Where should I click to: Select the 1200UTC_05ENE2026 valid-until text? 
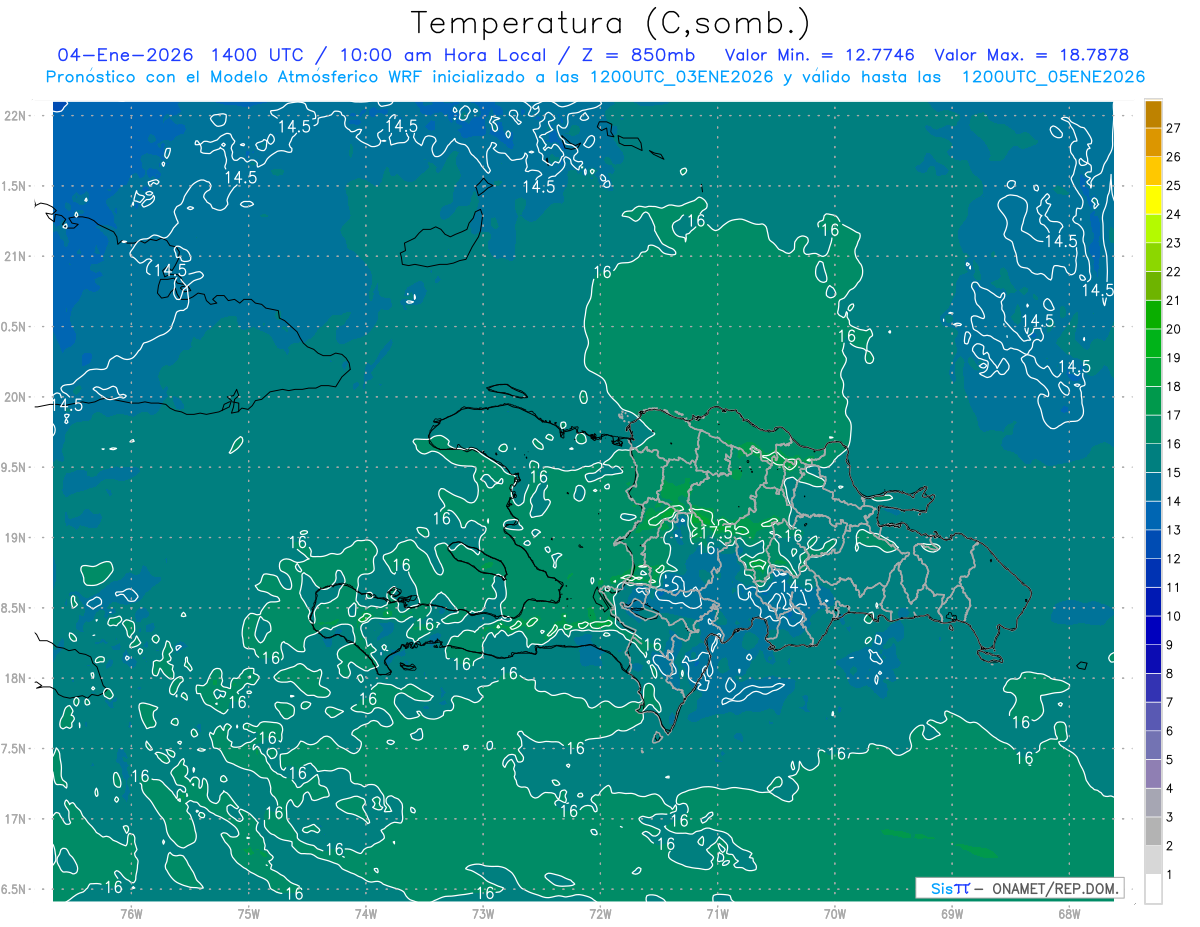point(1053,76)
